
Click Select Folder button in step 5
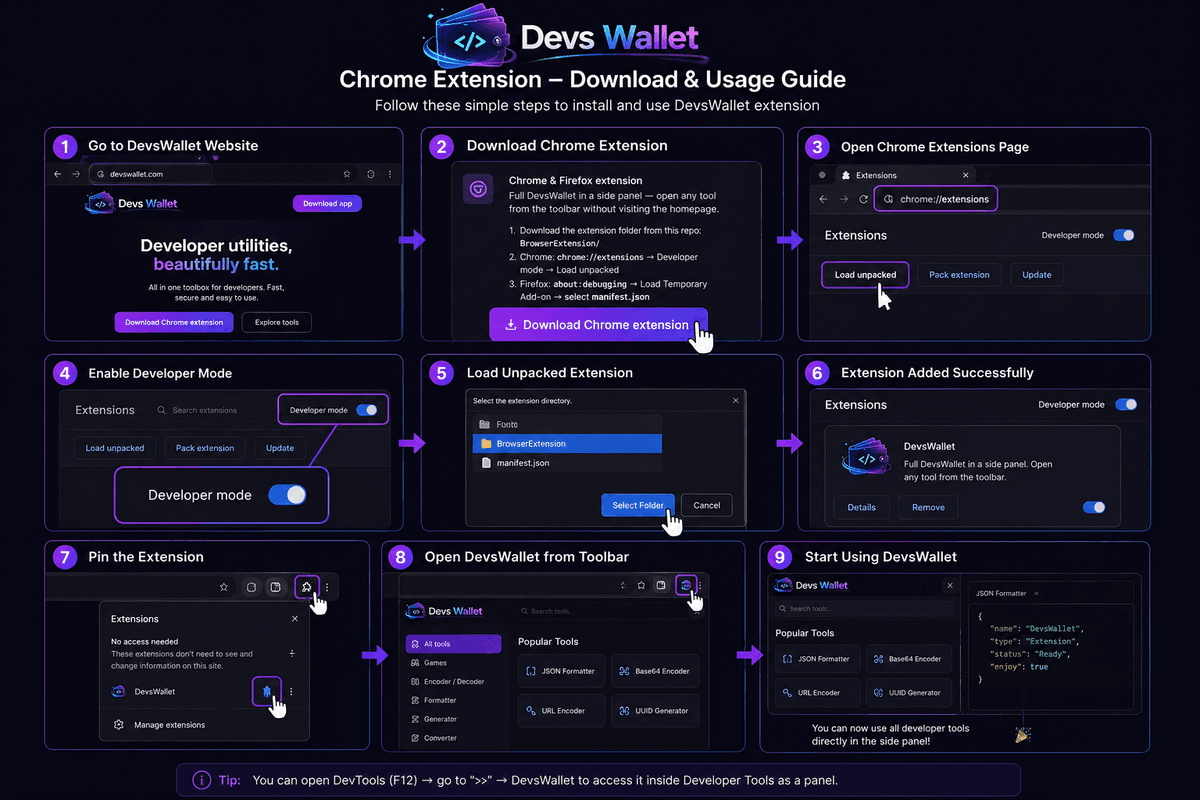(x=638, y=505)
